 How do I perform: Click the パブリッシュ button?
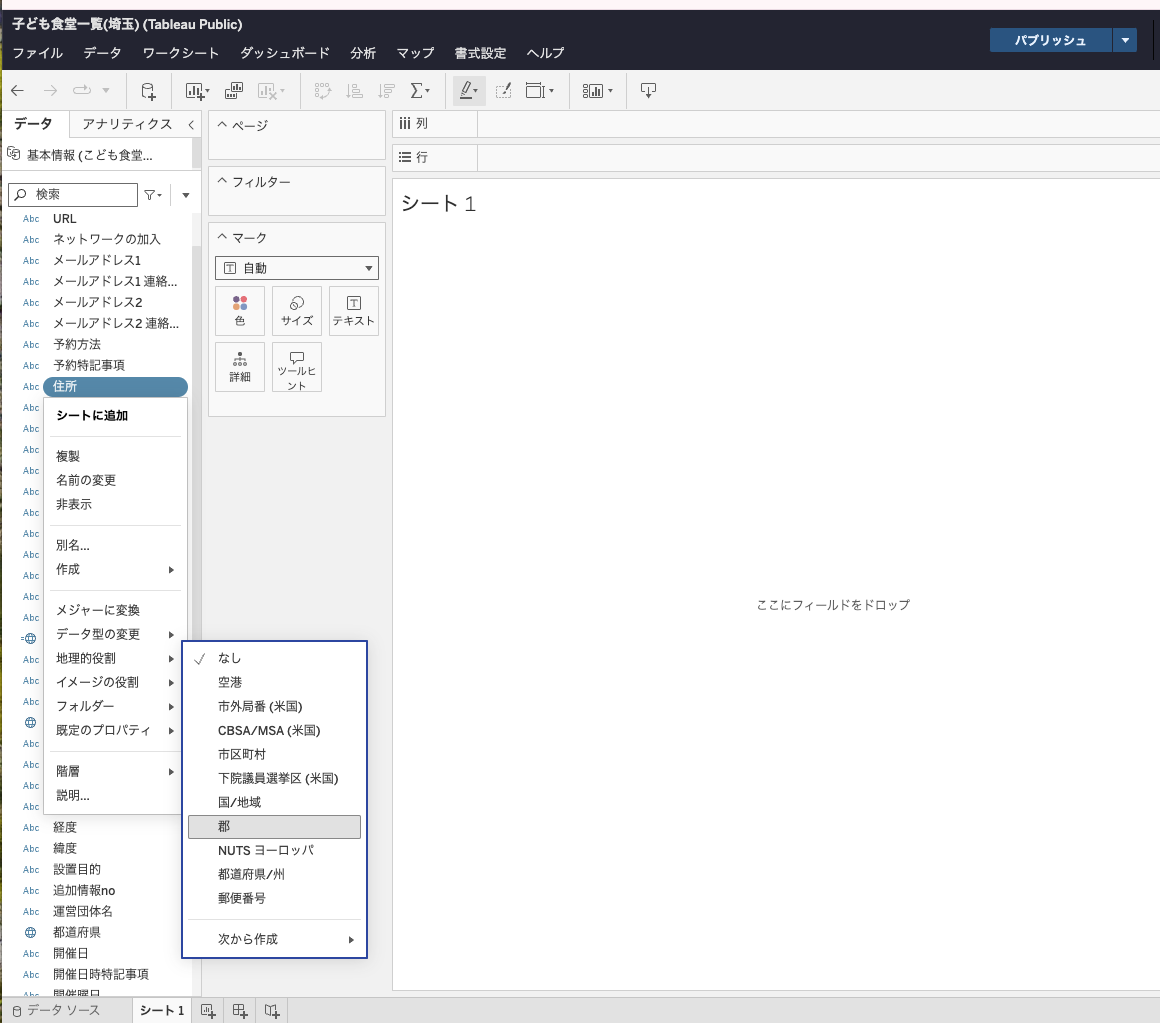coord(1051,40)
